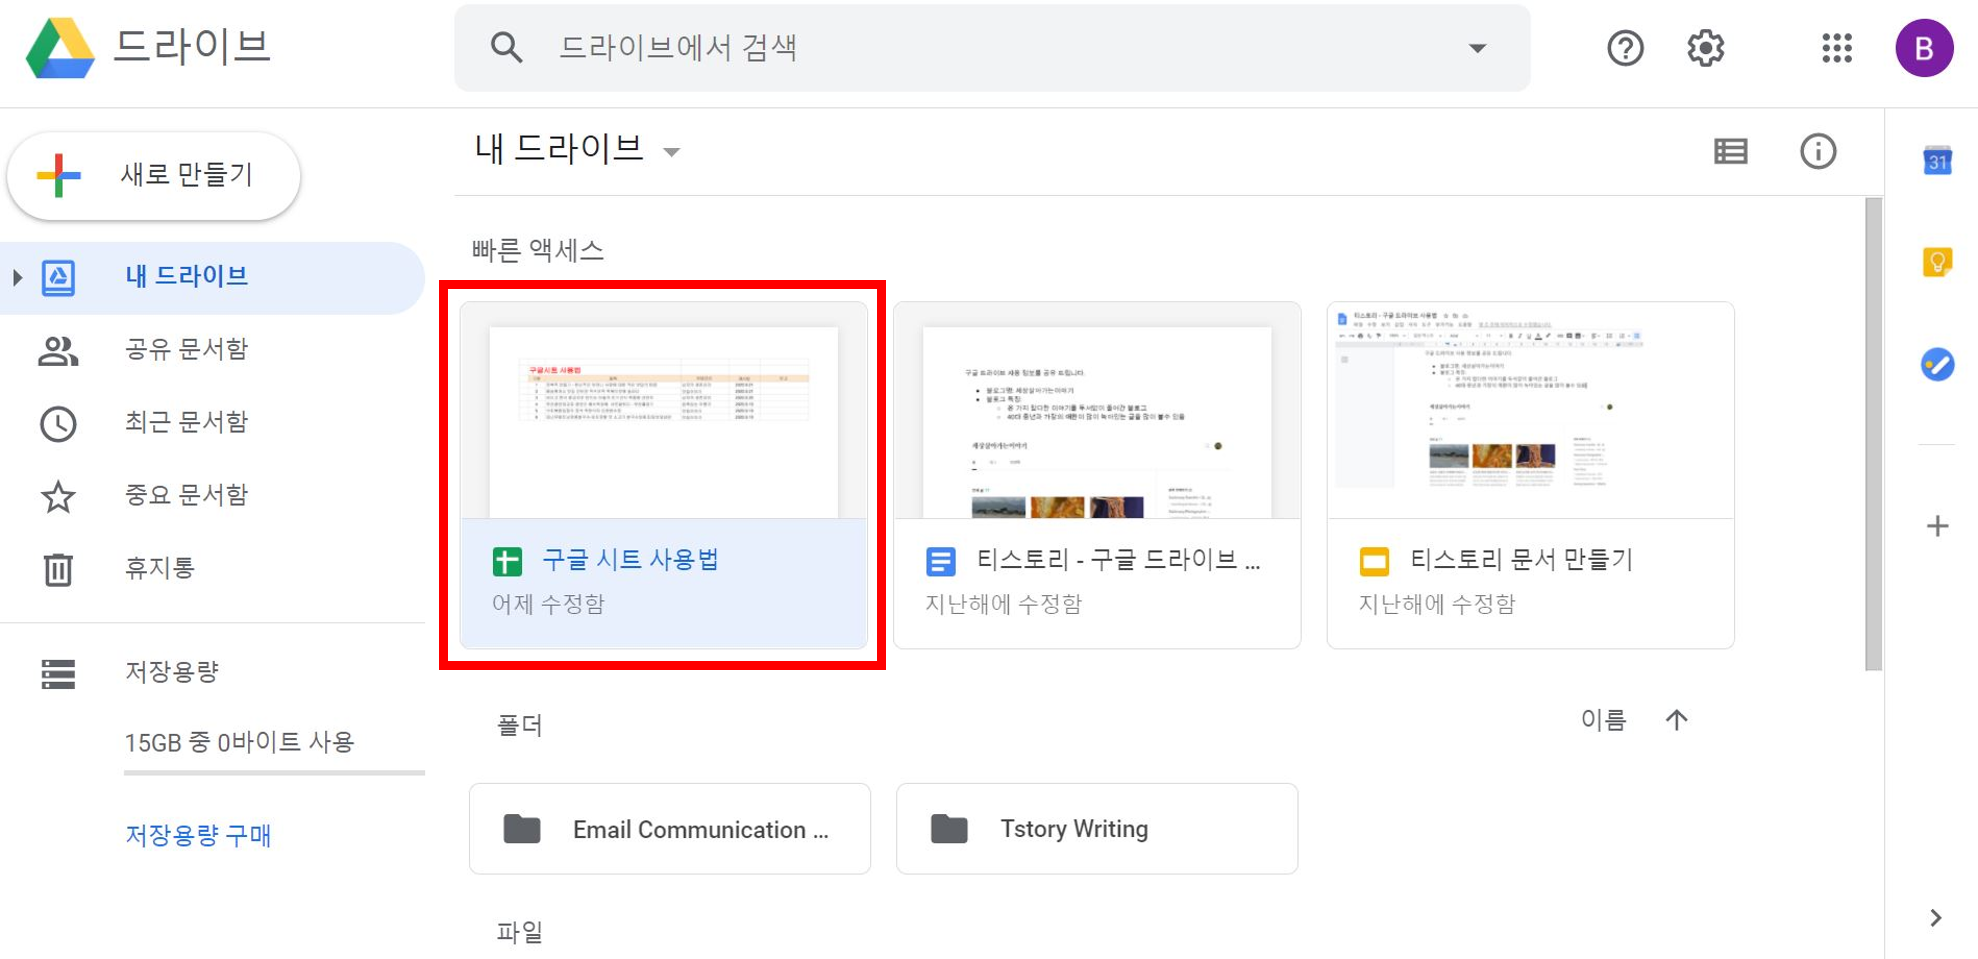Open the Google apps grid
Image resolution: width=1978 pixels, height=959 pixels.
(x=1837, y=48)
